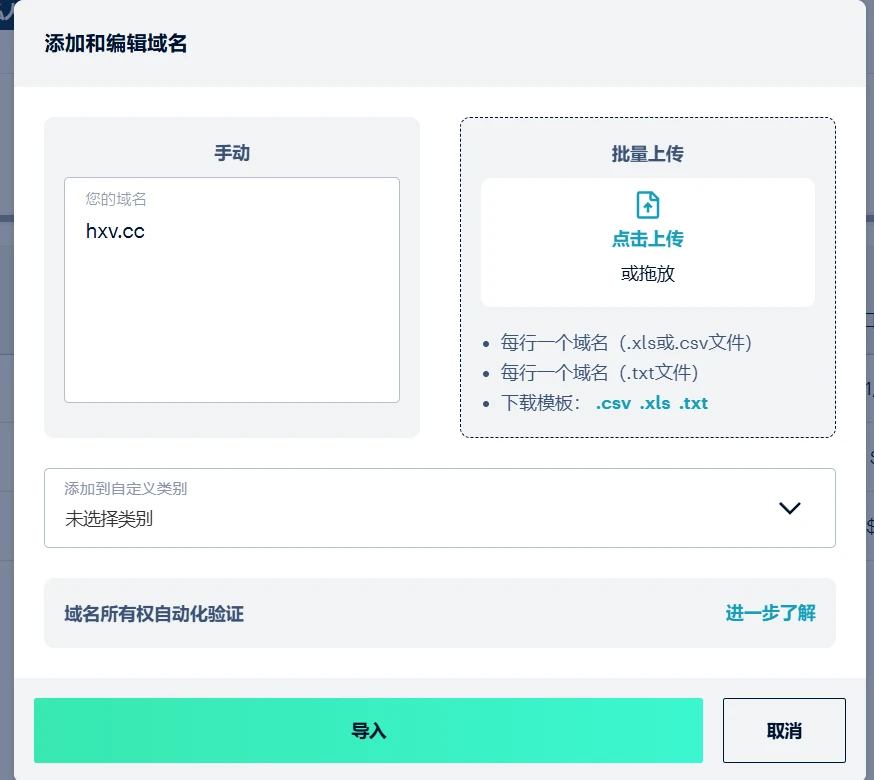Click the 点击上传 upload link

pos(648,239)
